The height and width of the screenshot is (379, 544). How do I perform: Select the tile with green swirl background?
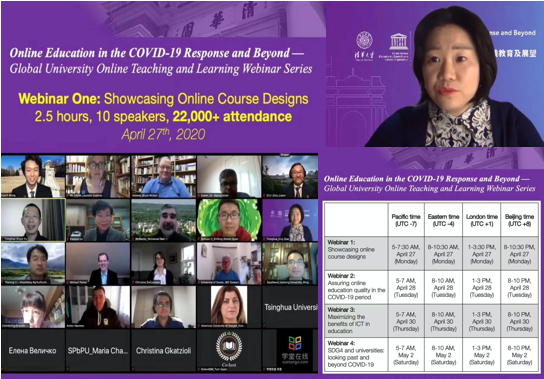click(x=229, y=220)
